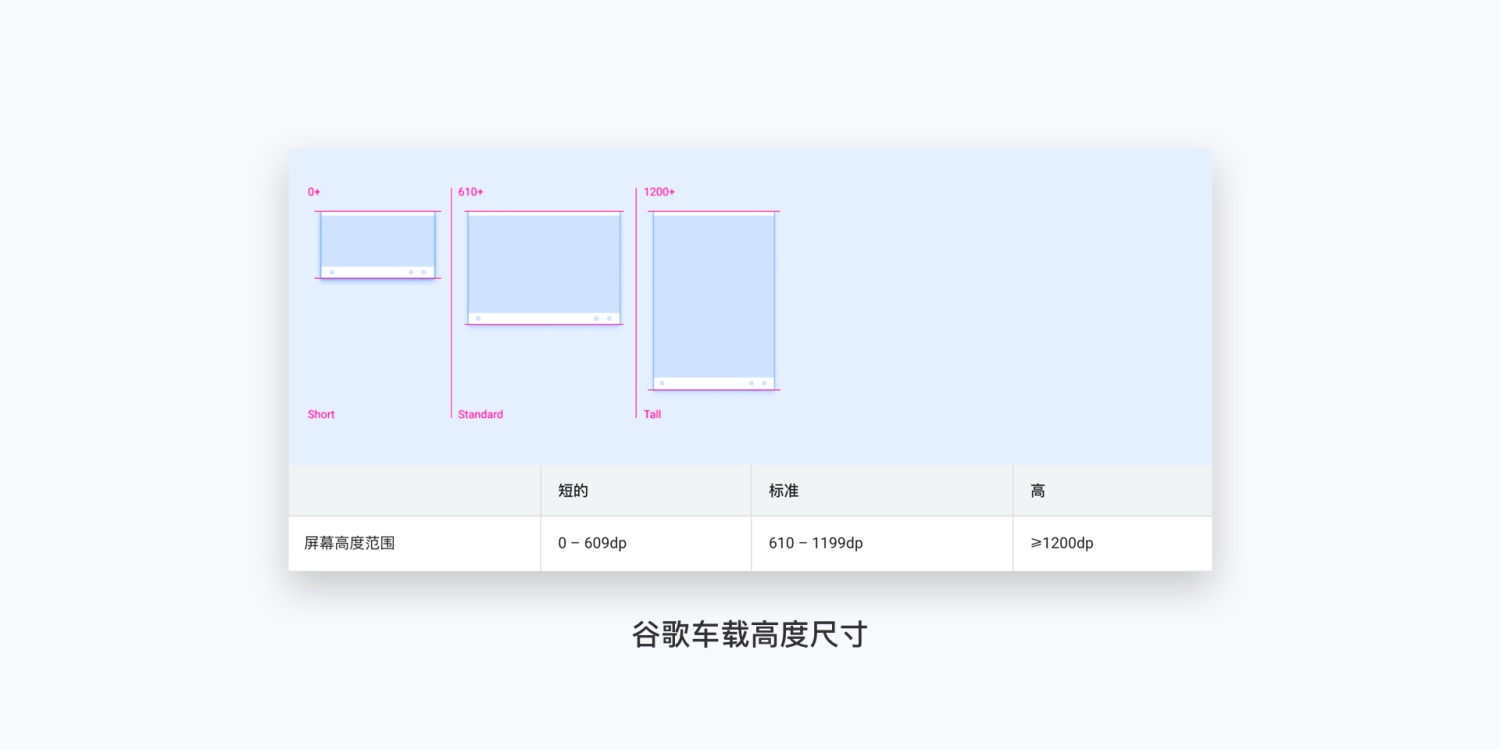Select the 610 – 1199dp table cell

pos(816,543)
